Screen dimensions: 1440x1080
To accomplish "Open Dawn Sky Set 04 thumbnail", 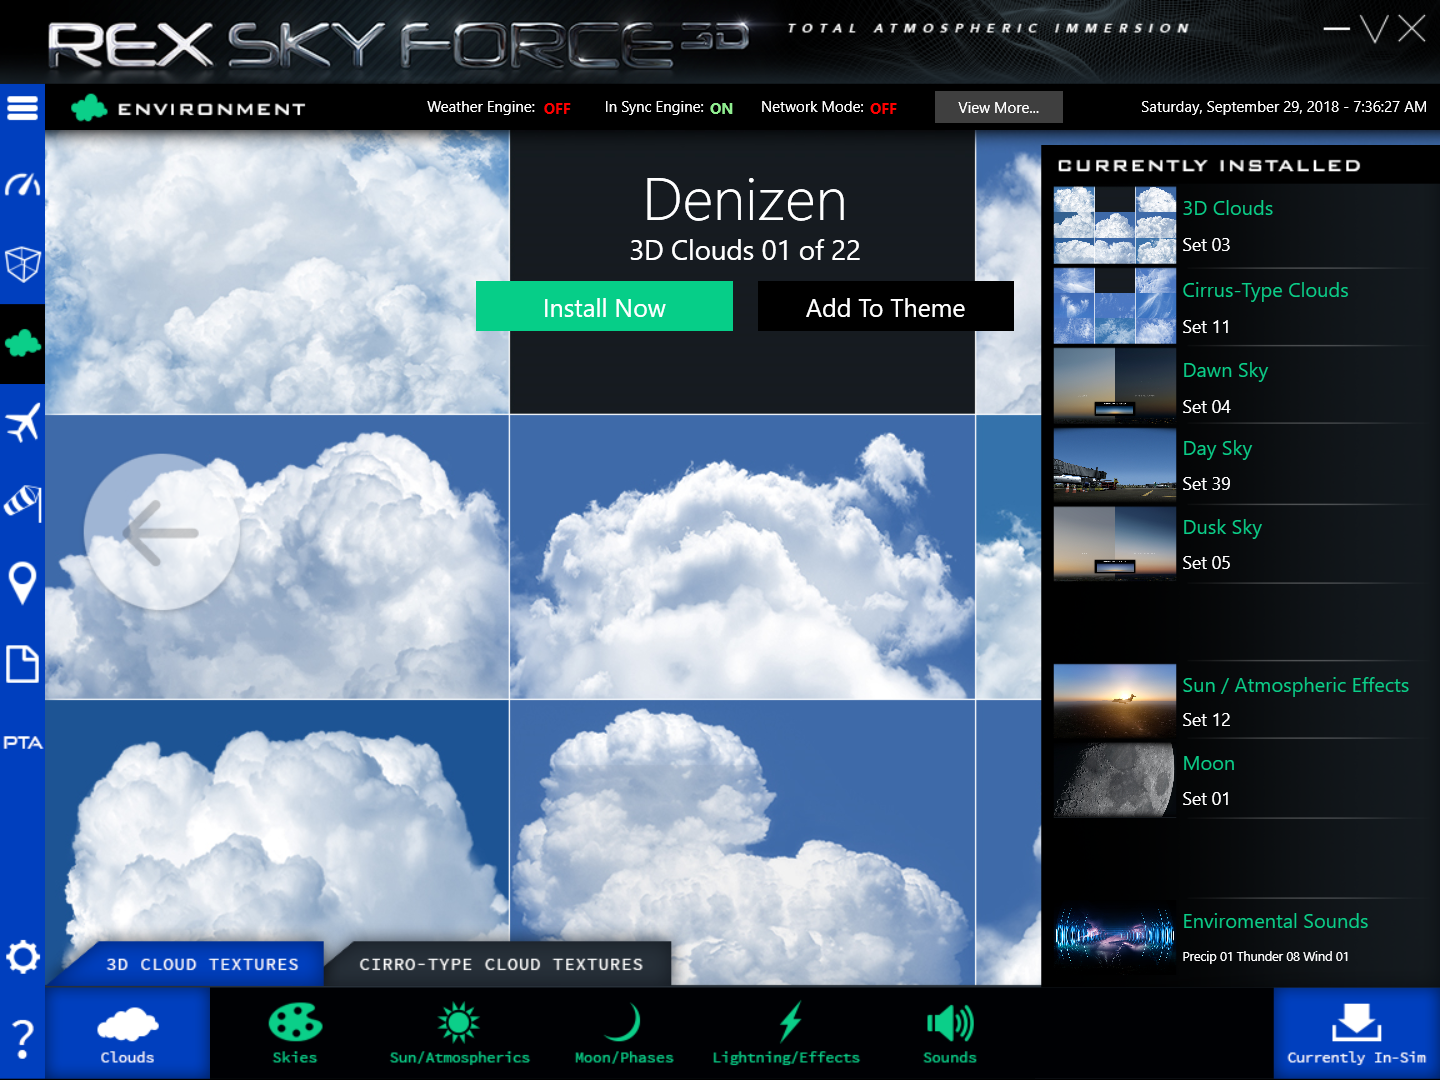I will [x=1115, y=385].
